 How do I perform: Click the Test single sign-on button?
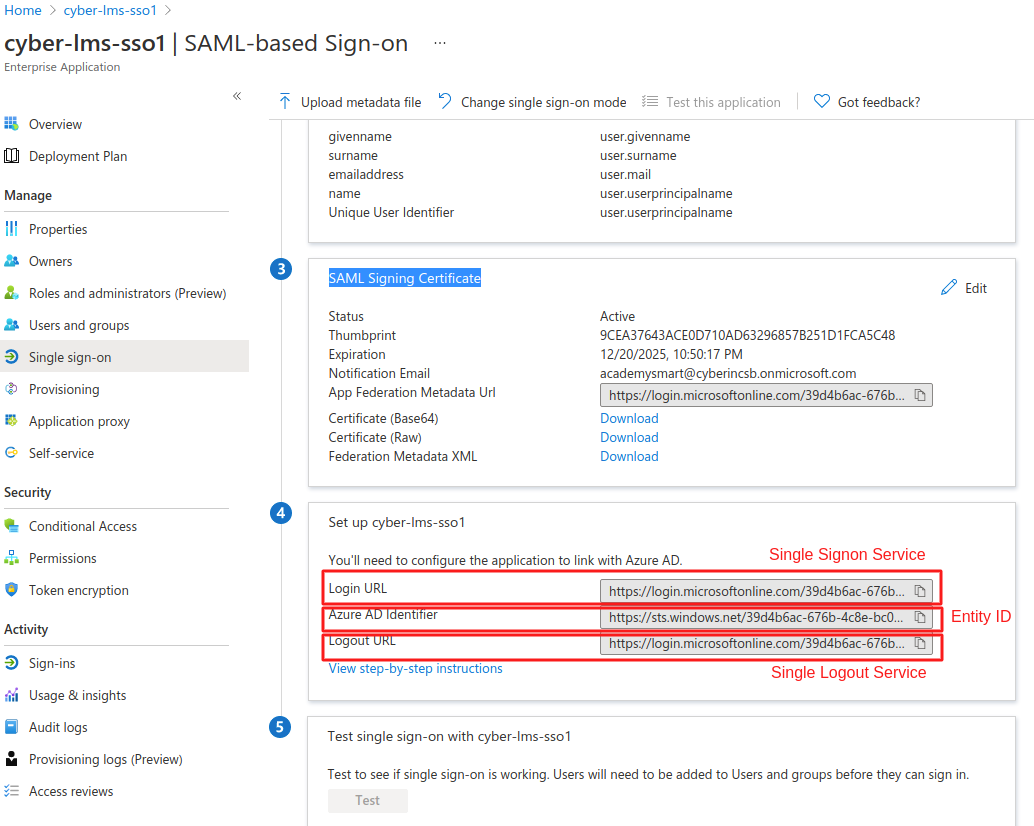[x=367, y=800]
